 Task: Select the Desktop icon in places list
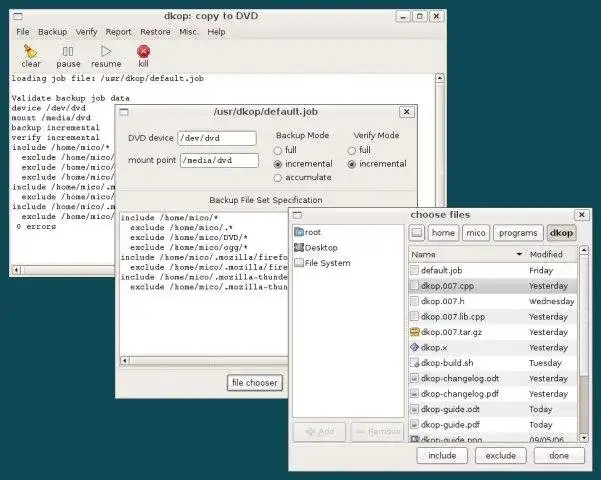(299, 247)
